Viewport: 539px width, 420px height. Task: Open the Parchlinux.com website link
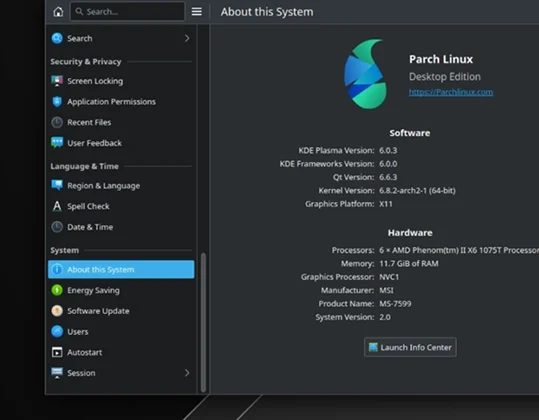[451, 92]
